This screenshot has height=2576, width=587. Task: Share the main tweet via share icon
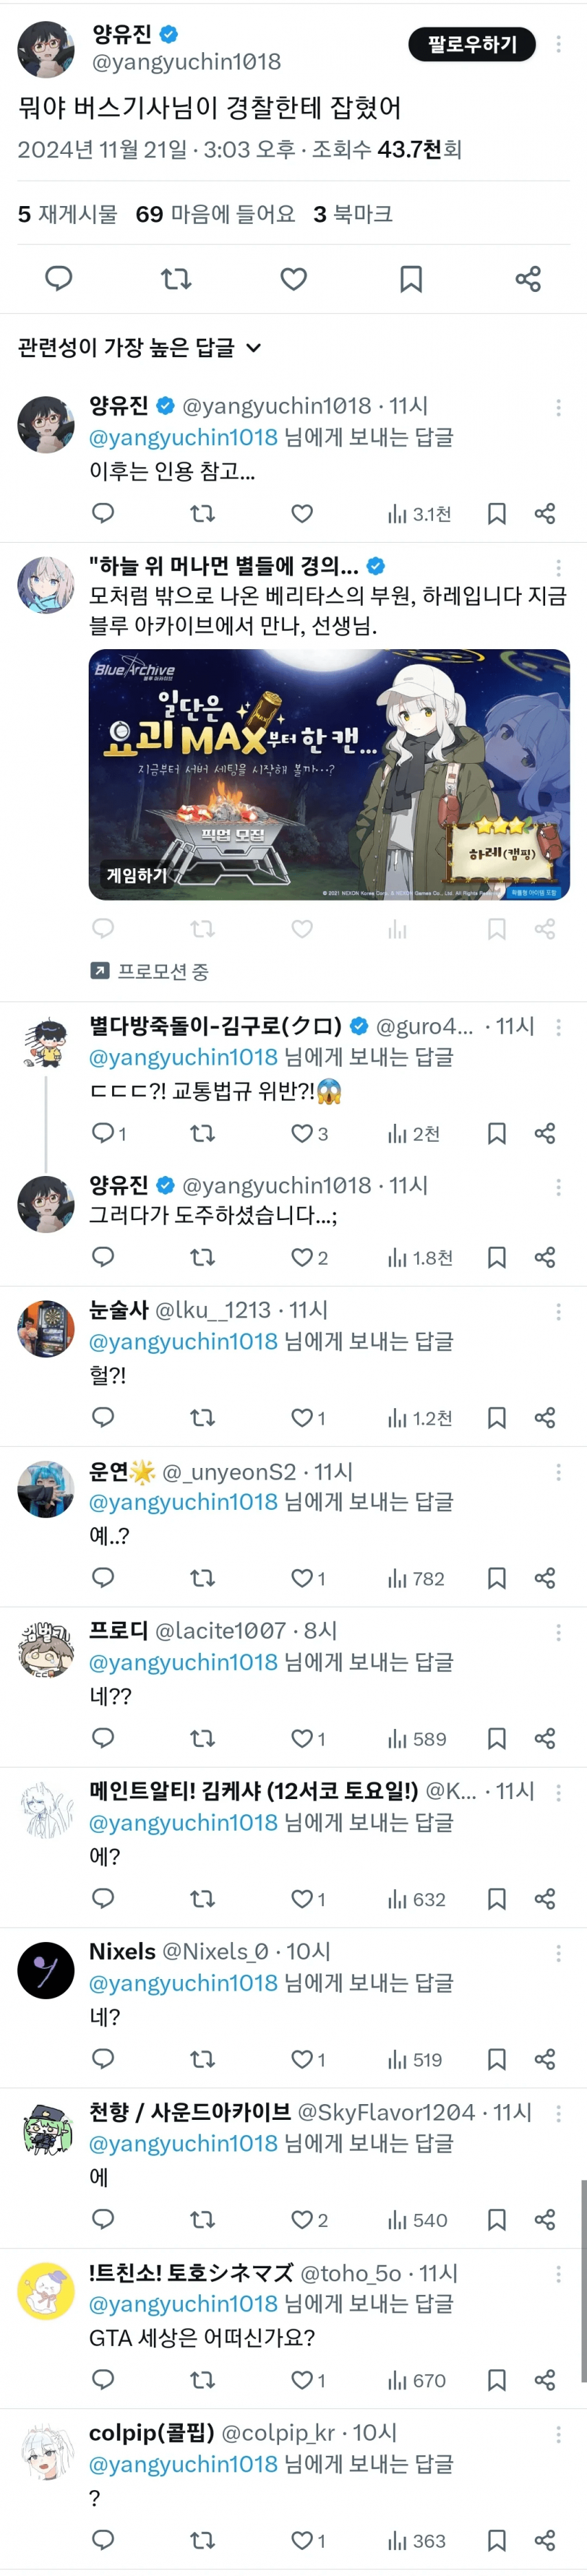tap(528, 279)
